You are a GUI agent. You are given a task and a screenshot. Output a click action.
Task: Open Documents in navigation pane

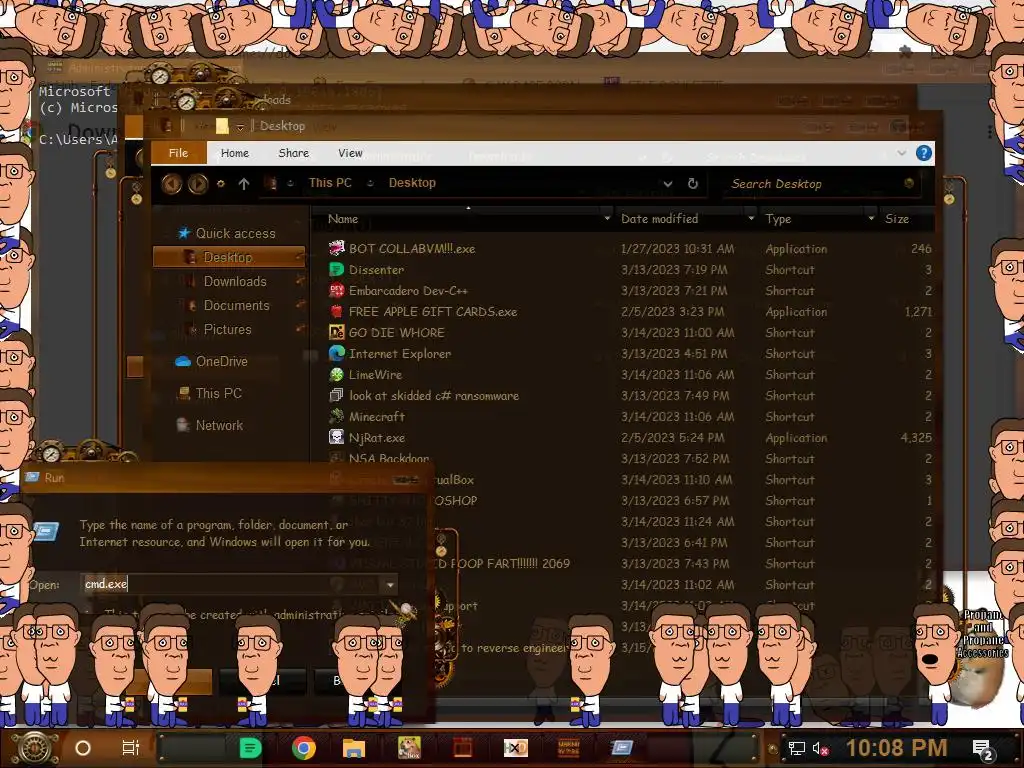coord(236,305)
